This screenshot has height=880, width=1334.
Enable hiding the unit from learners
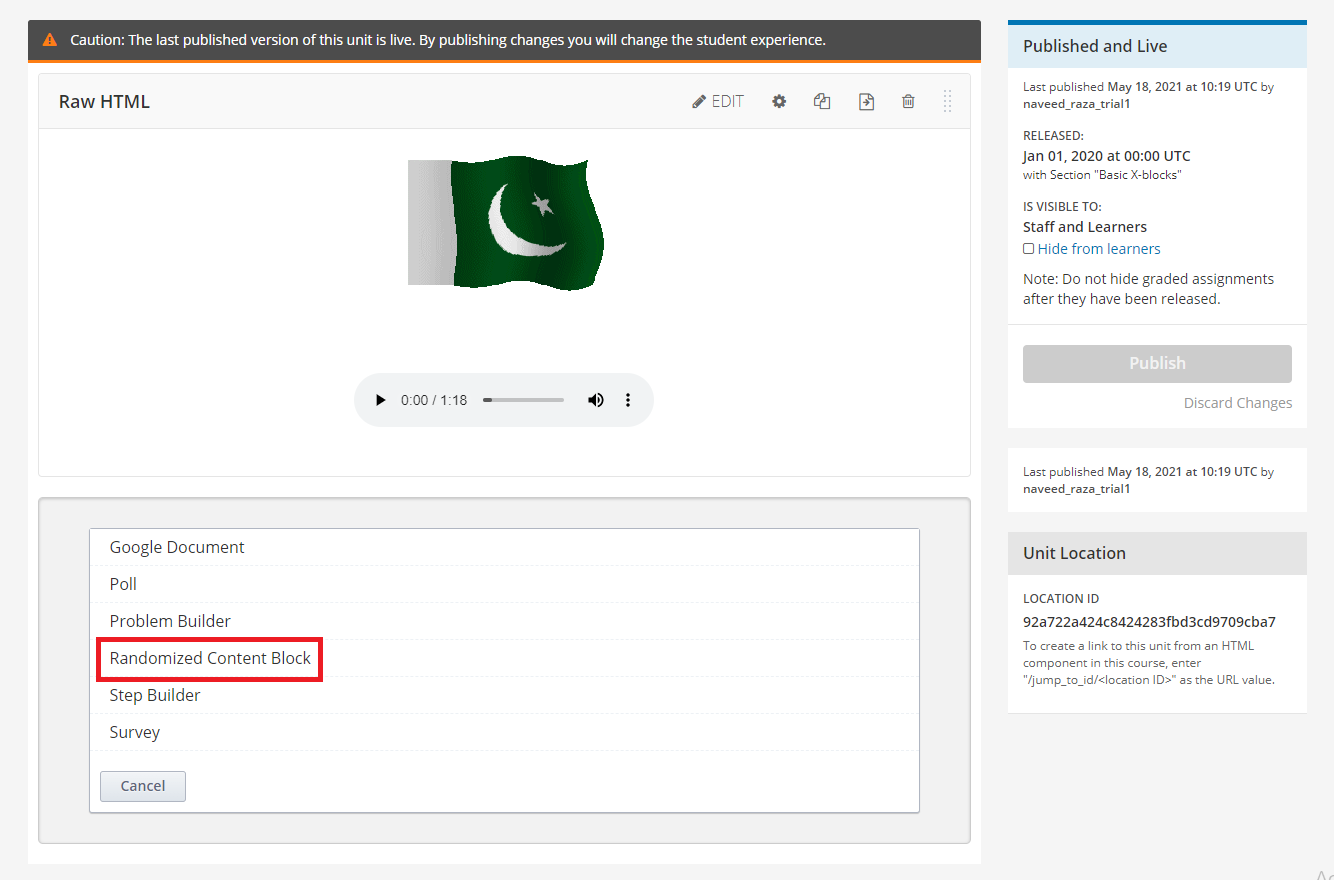pyautogui.click(x=1029, y=248)
